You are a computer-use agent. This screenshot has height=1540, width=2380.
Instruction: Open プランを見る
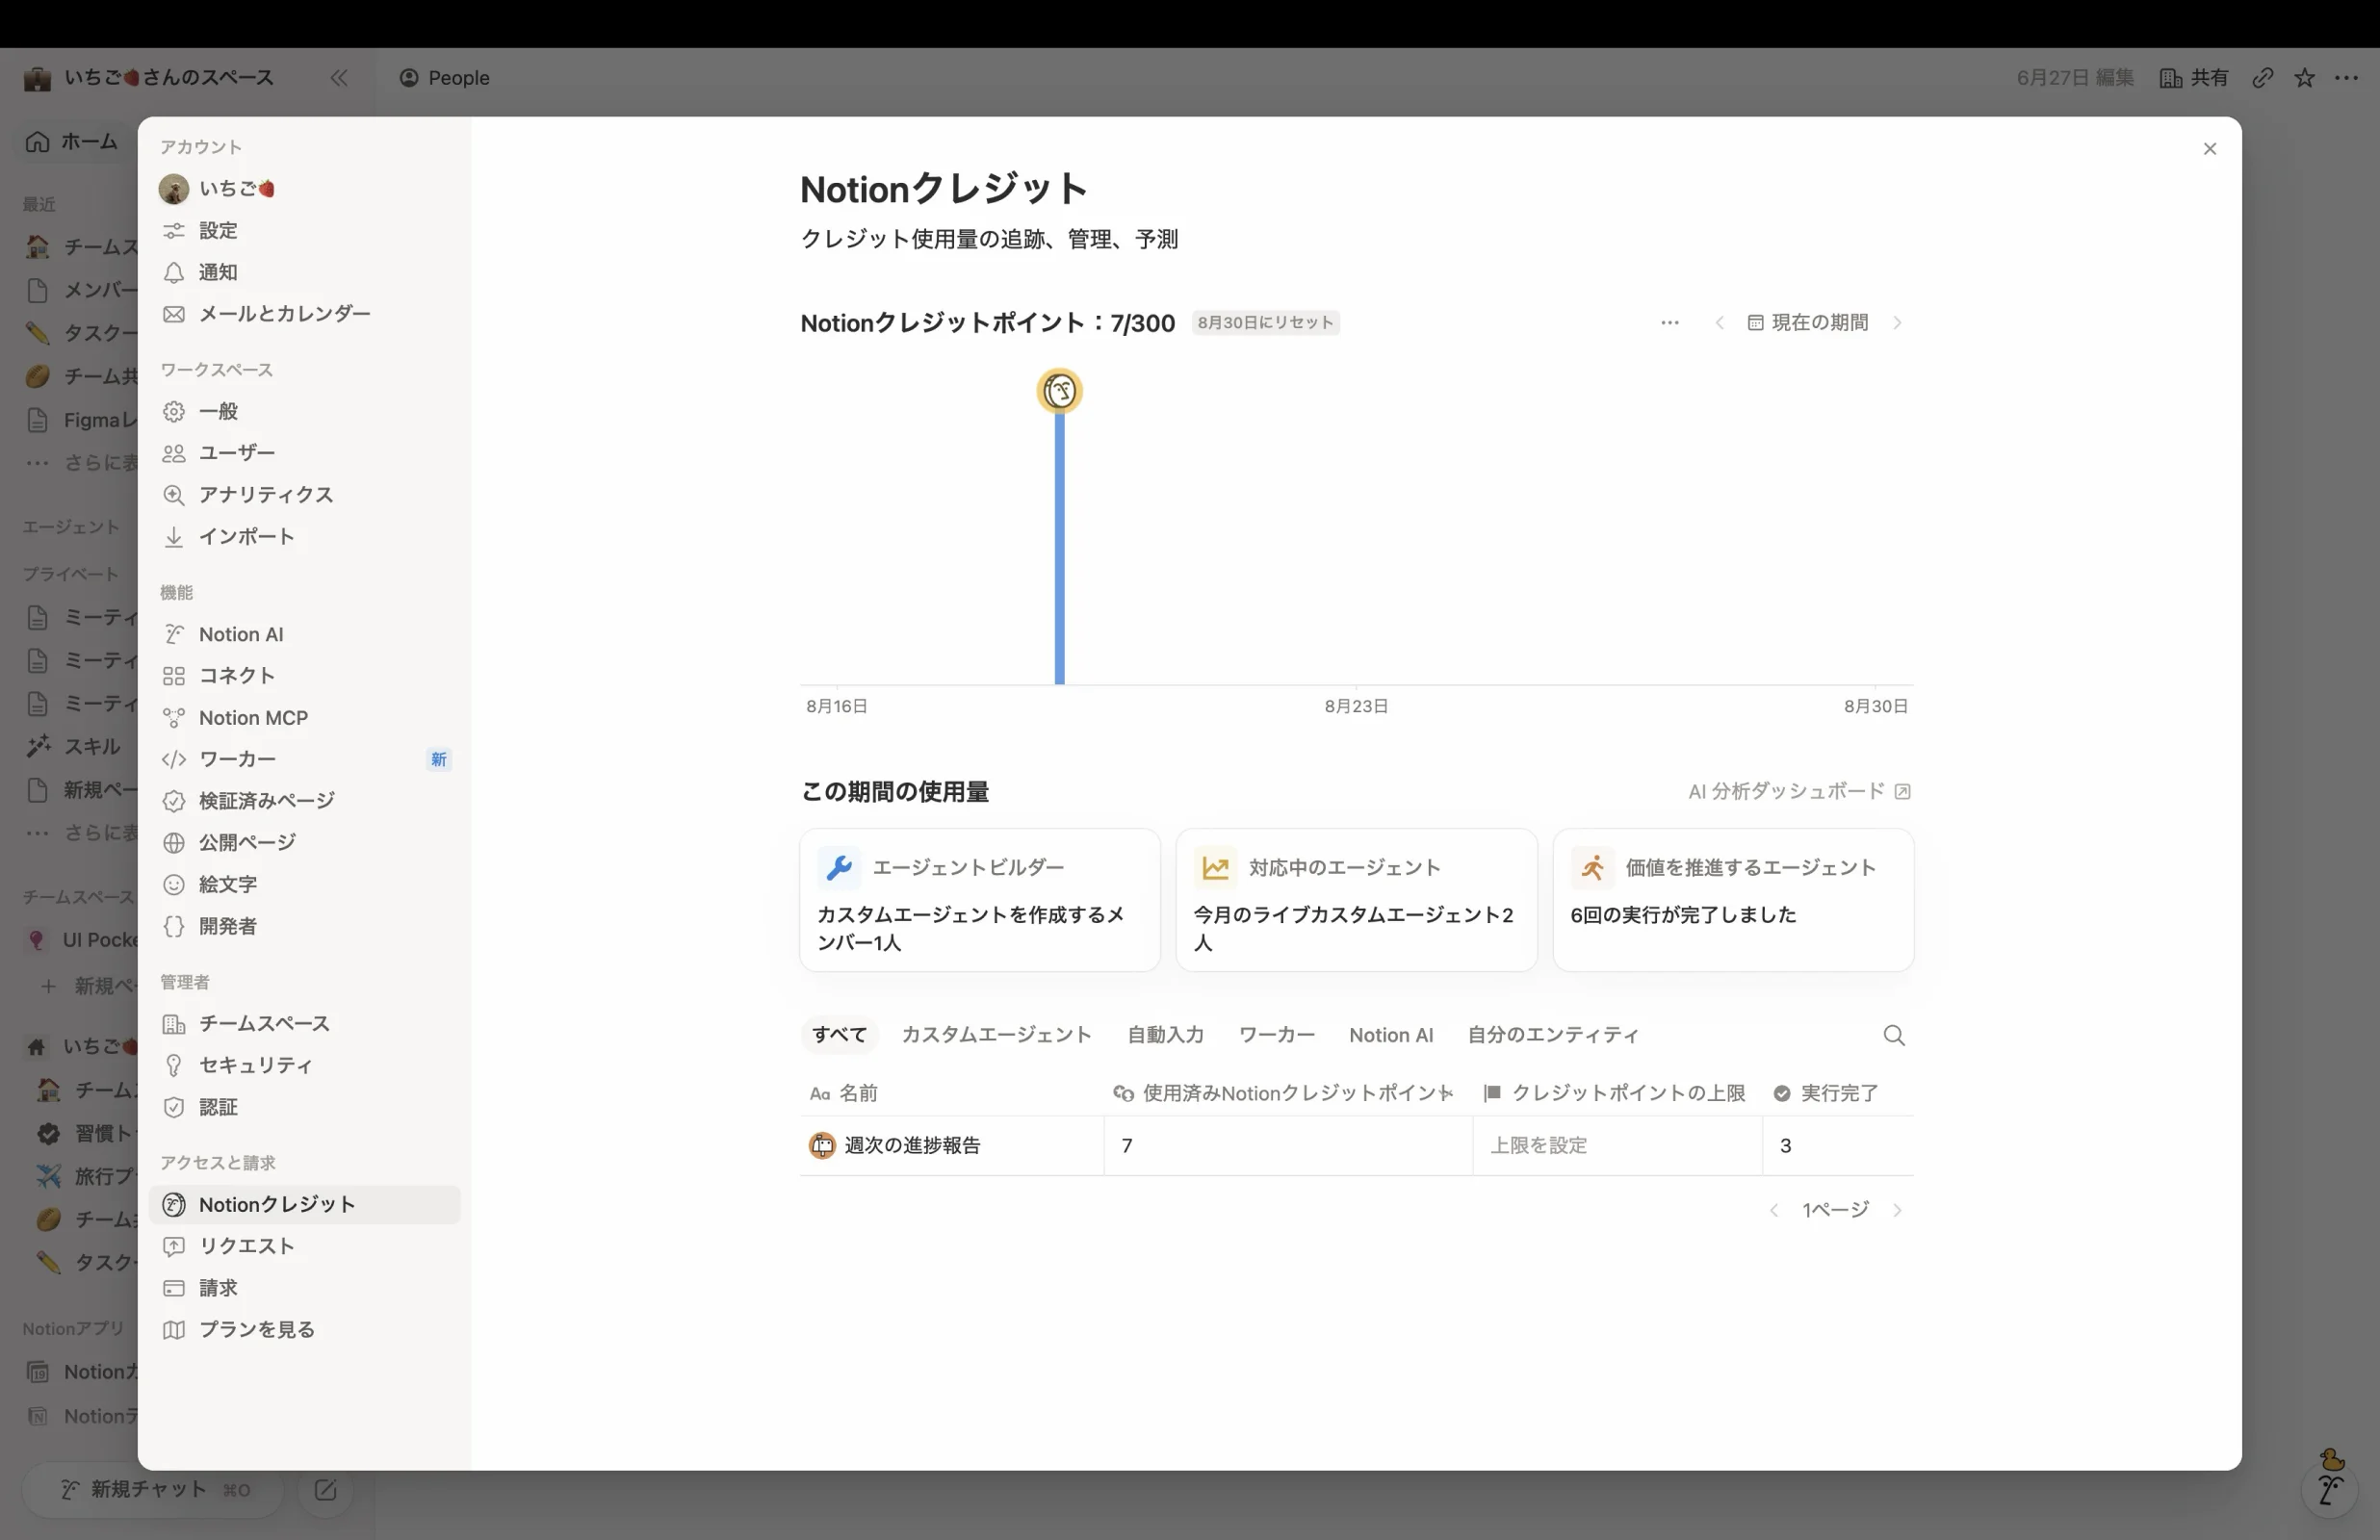(304, 1330)
